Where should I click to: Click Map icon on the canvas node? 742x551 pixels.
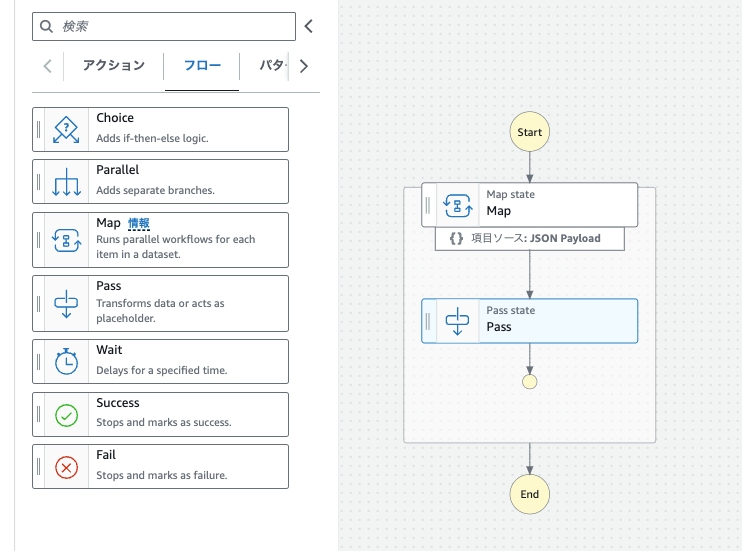[x=457, y=205]
